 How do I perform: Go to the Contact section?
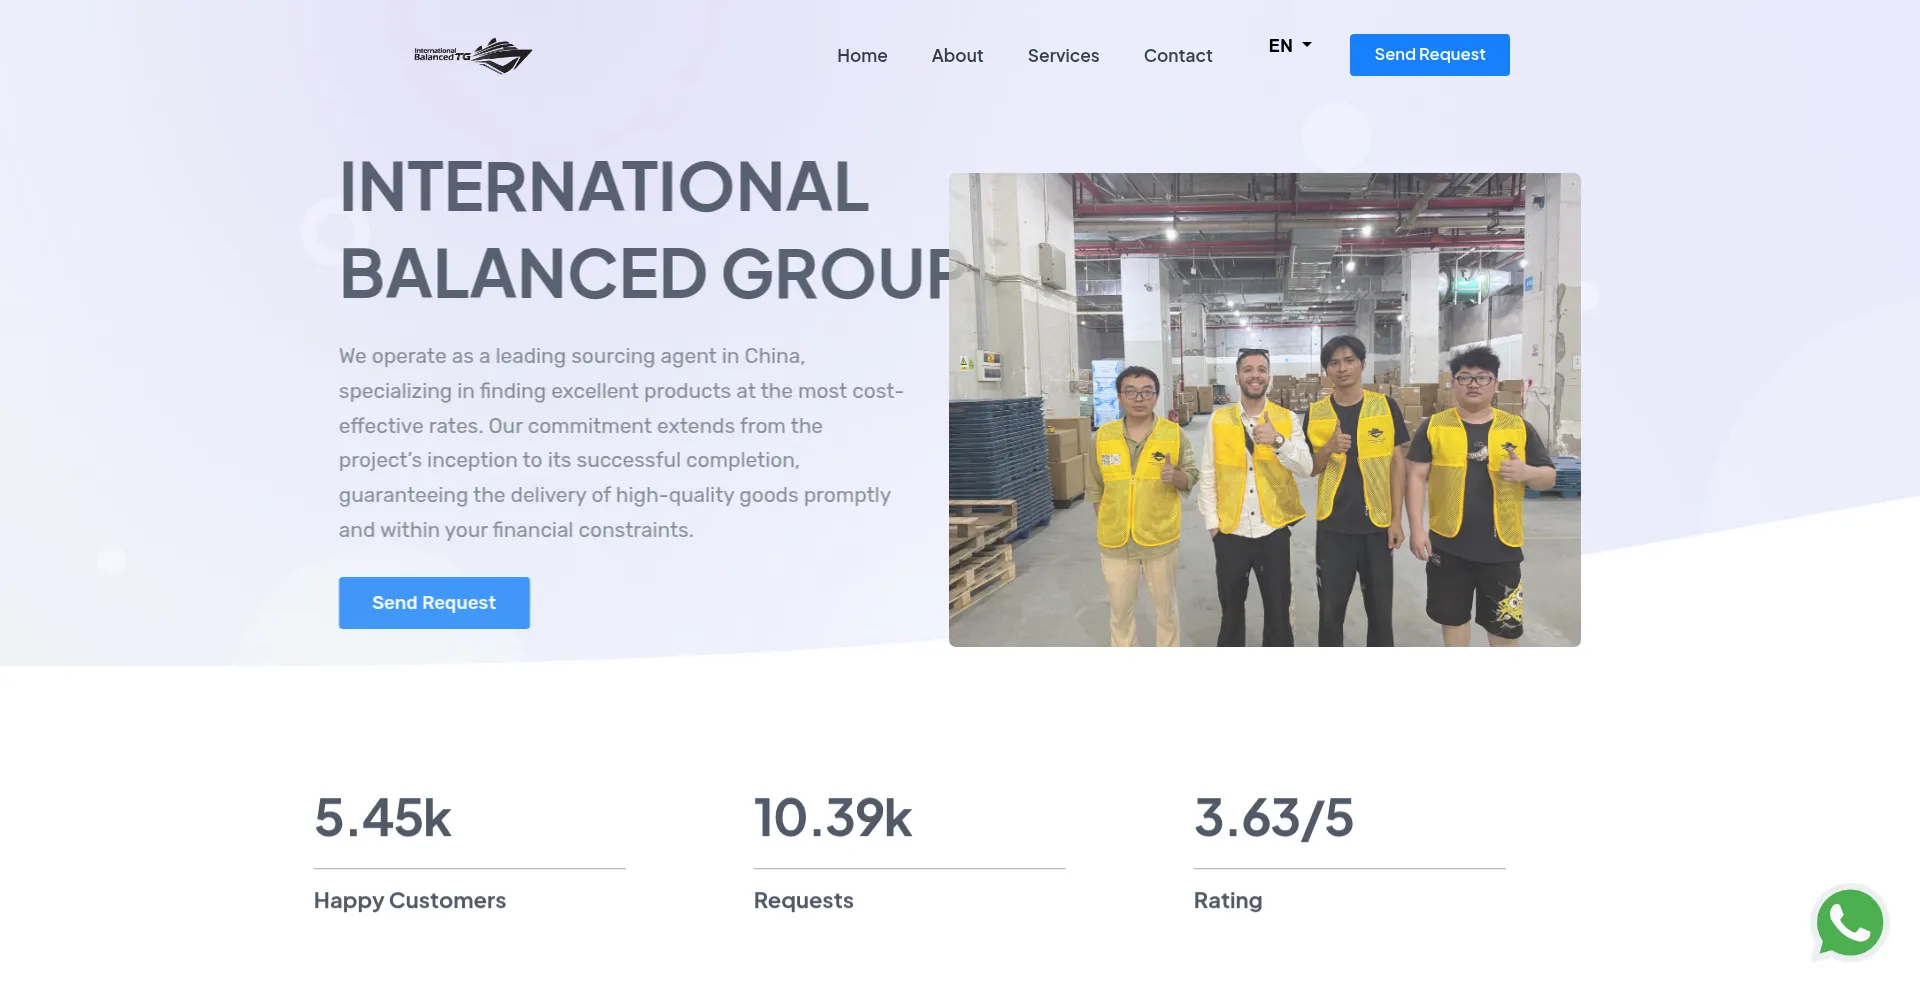pyautogui.click(x=1178, y=55)
